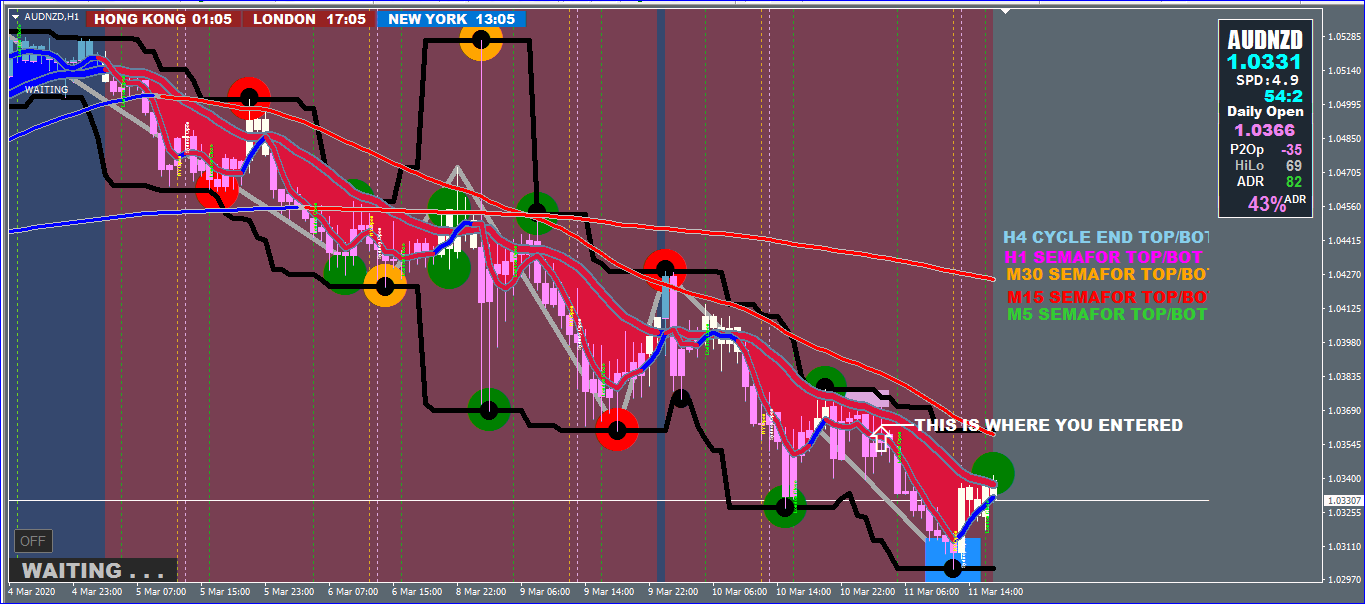
Task: Open the AUDNZD,H1 chart menu arrow
Action: [x=15, y=17]
